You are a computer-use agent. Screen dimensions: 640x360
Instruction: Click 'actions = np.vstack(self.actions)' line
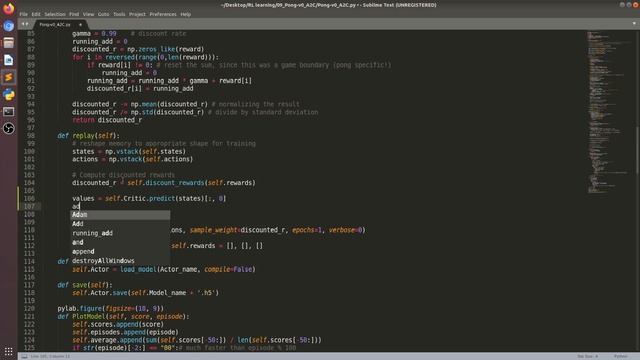point(132,159)
